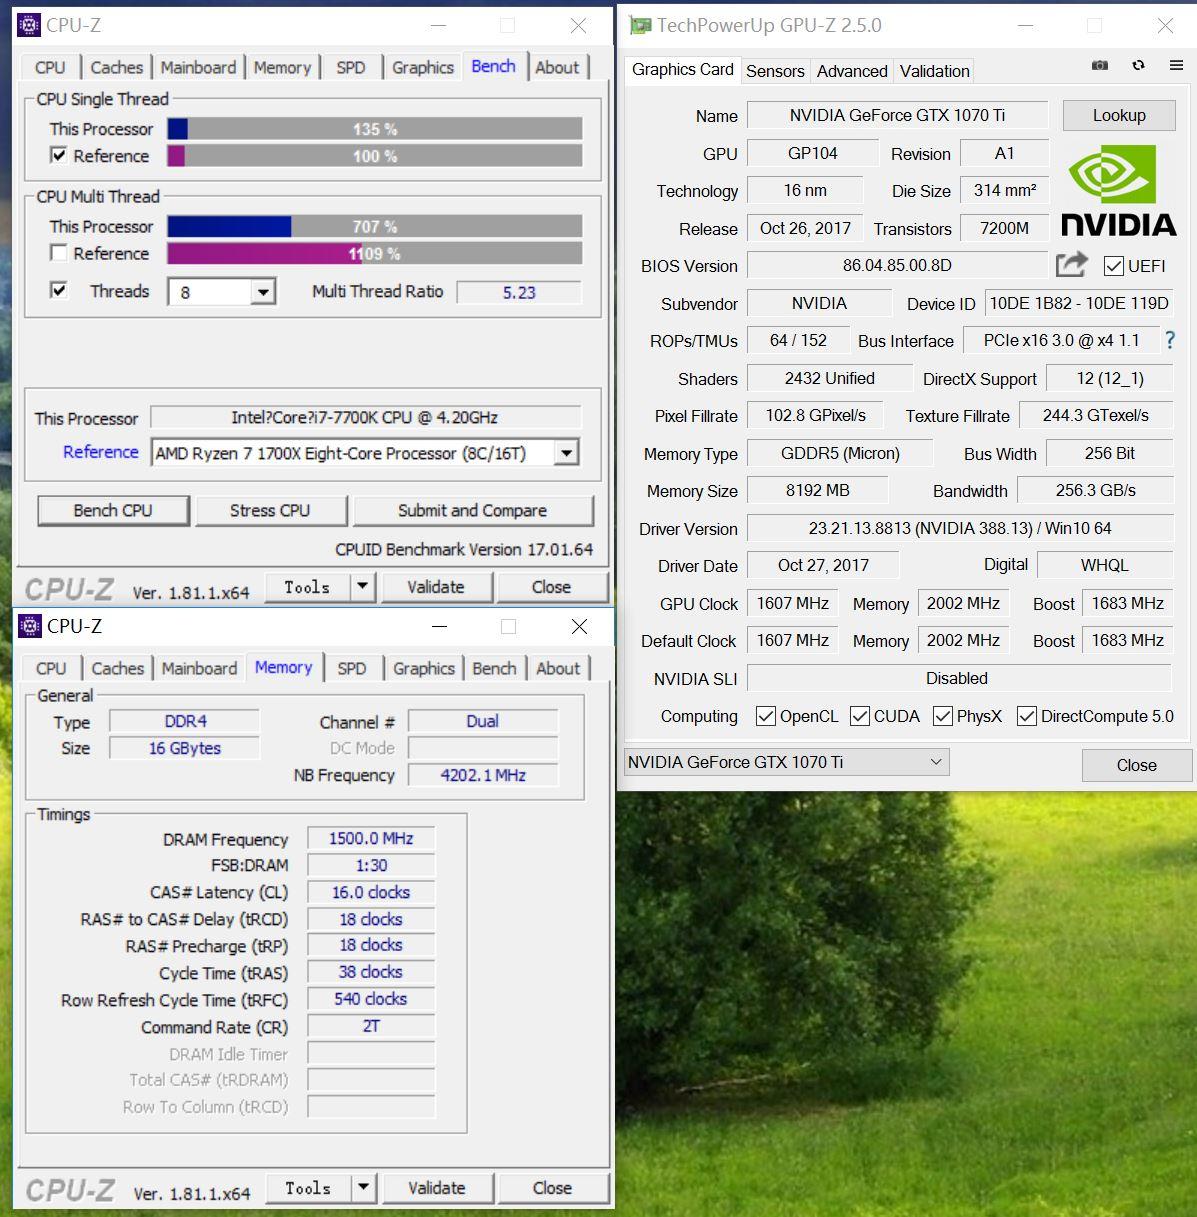Click the title bar icon of CPU-Z Memory window

(30, 626)
